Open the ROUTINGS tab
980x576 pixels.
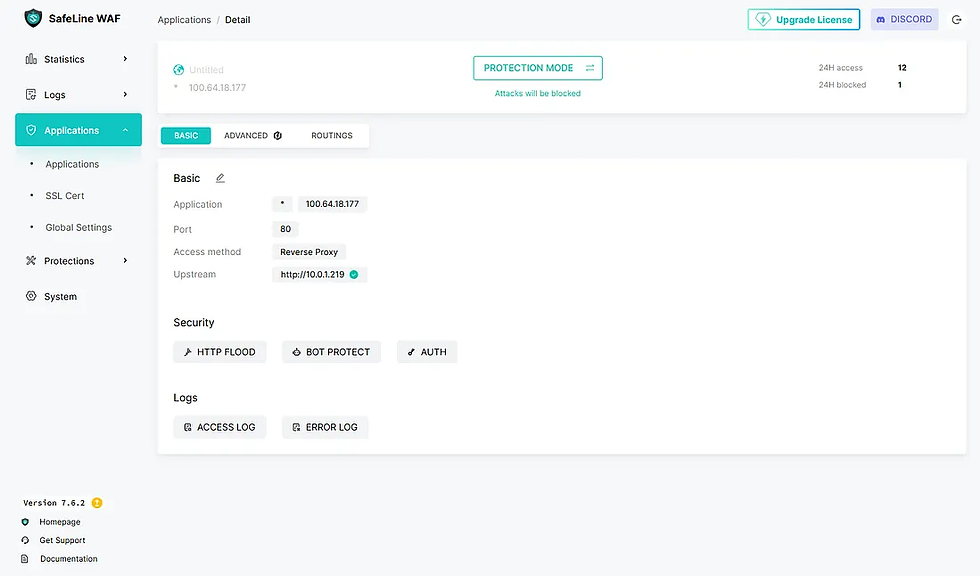(332, 135)
